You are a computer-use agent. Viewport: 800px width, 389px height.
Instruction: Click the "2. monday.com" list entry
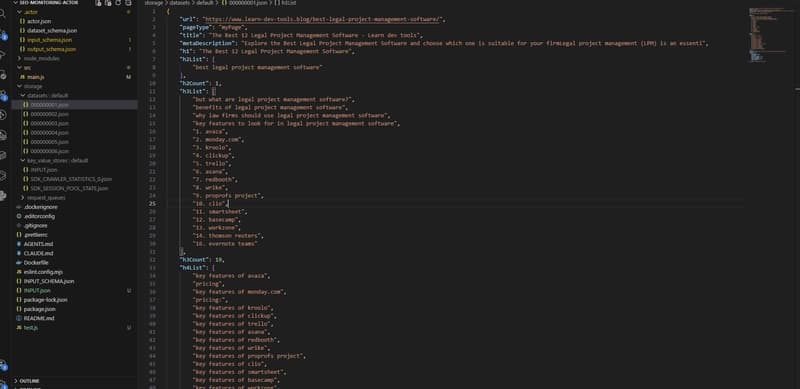point(218,139)
